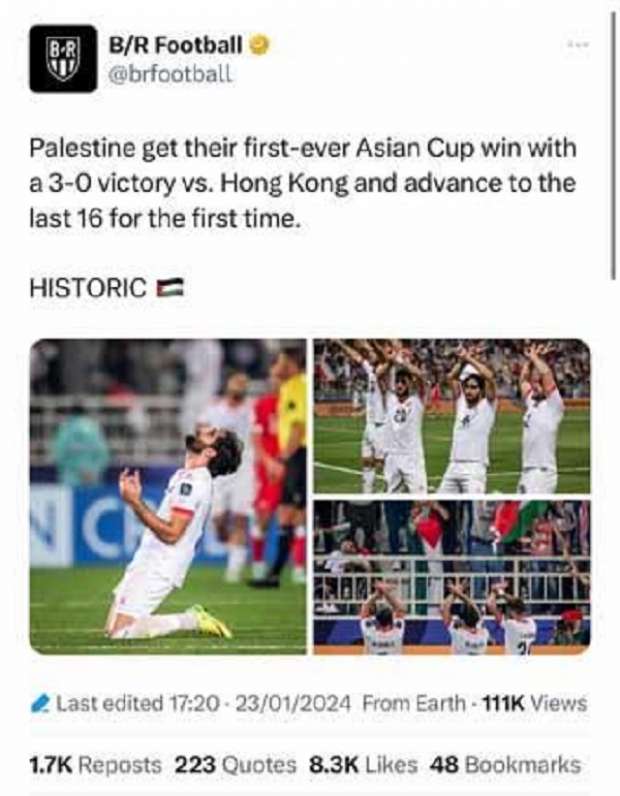Click the Palestine flag emoji
The height and width of the screenshot is (796, 620).
click(x=170, y=288)
